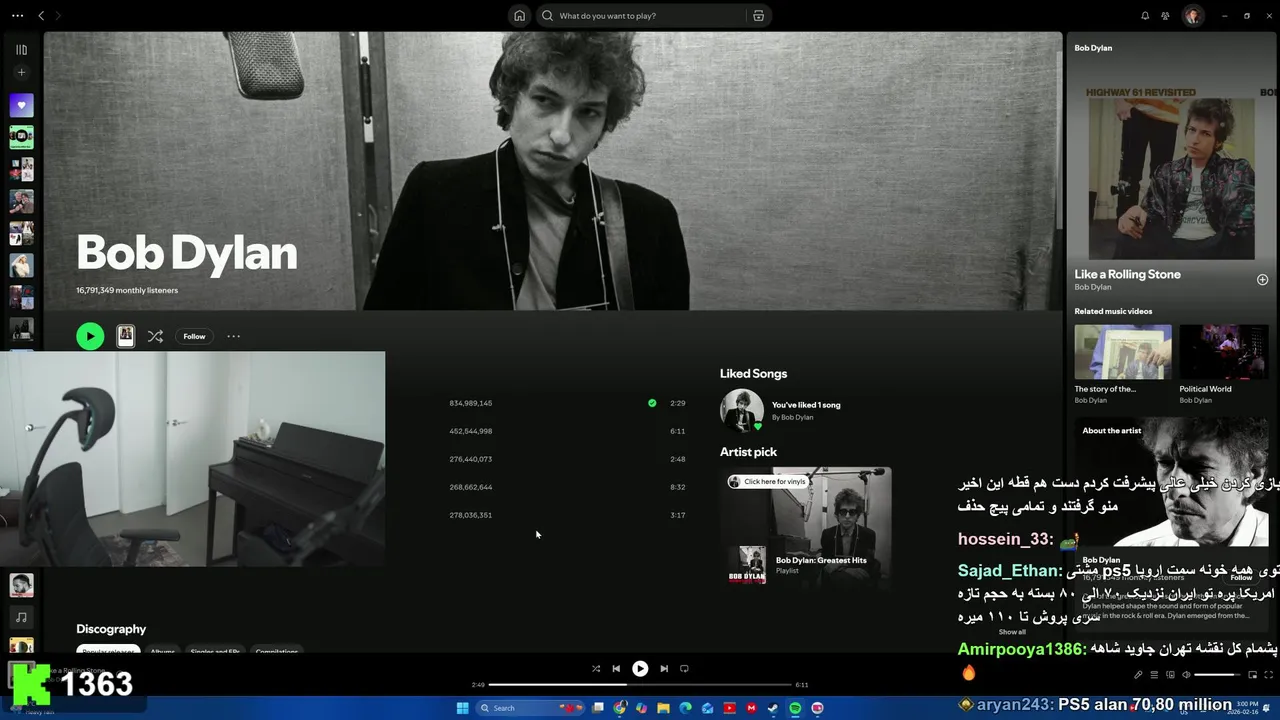Screen dimensions: 1280x720
Task: Play Bob Dylan with green play button
Action: pyautogui.click(x=90, y=337)
